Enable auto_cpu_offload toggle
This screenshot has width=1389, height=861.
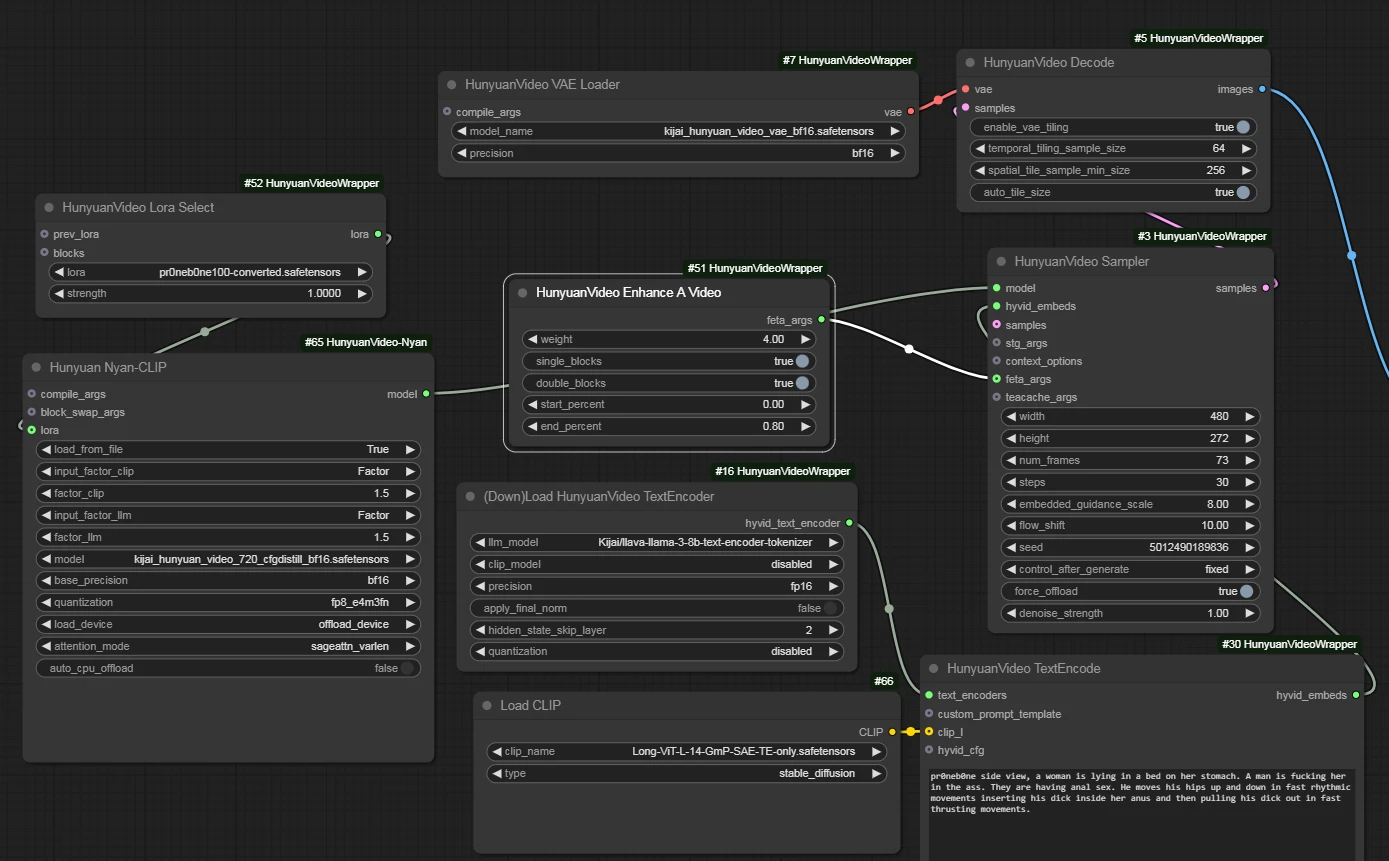[407, 668]
